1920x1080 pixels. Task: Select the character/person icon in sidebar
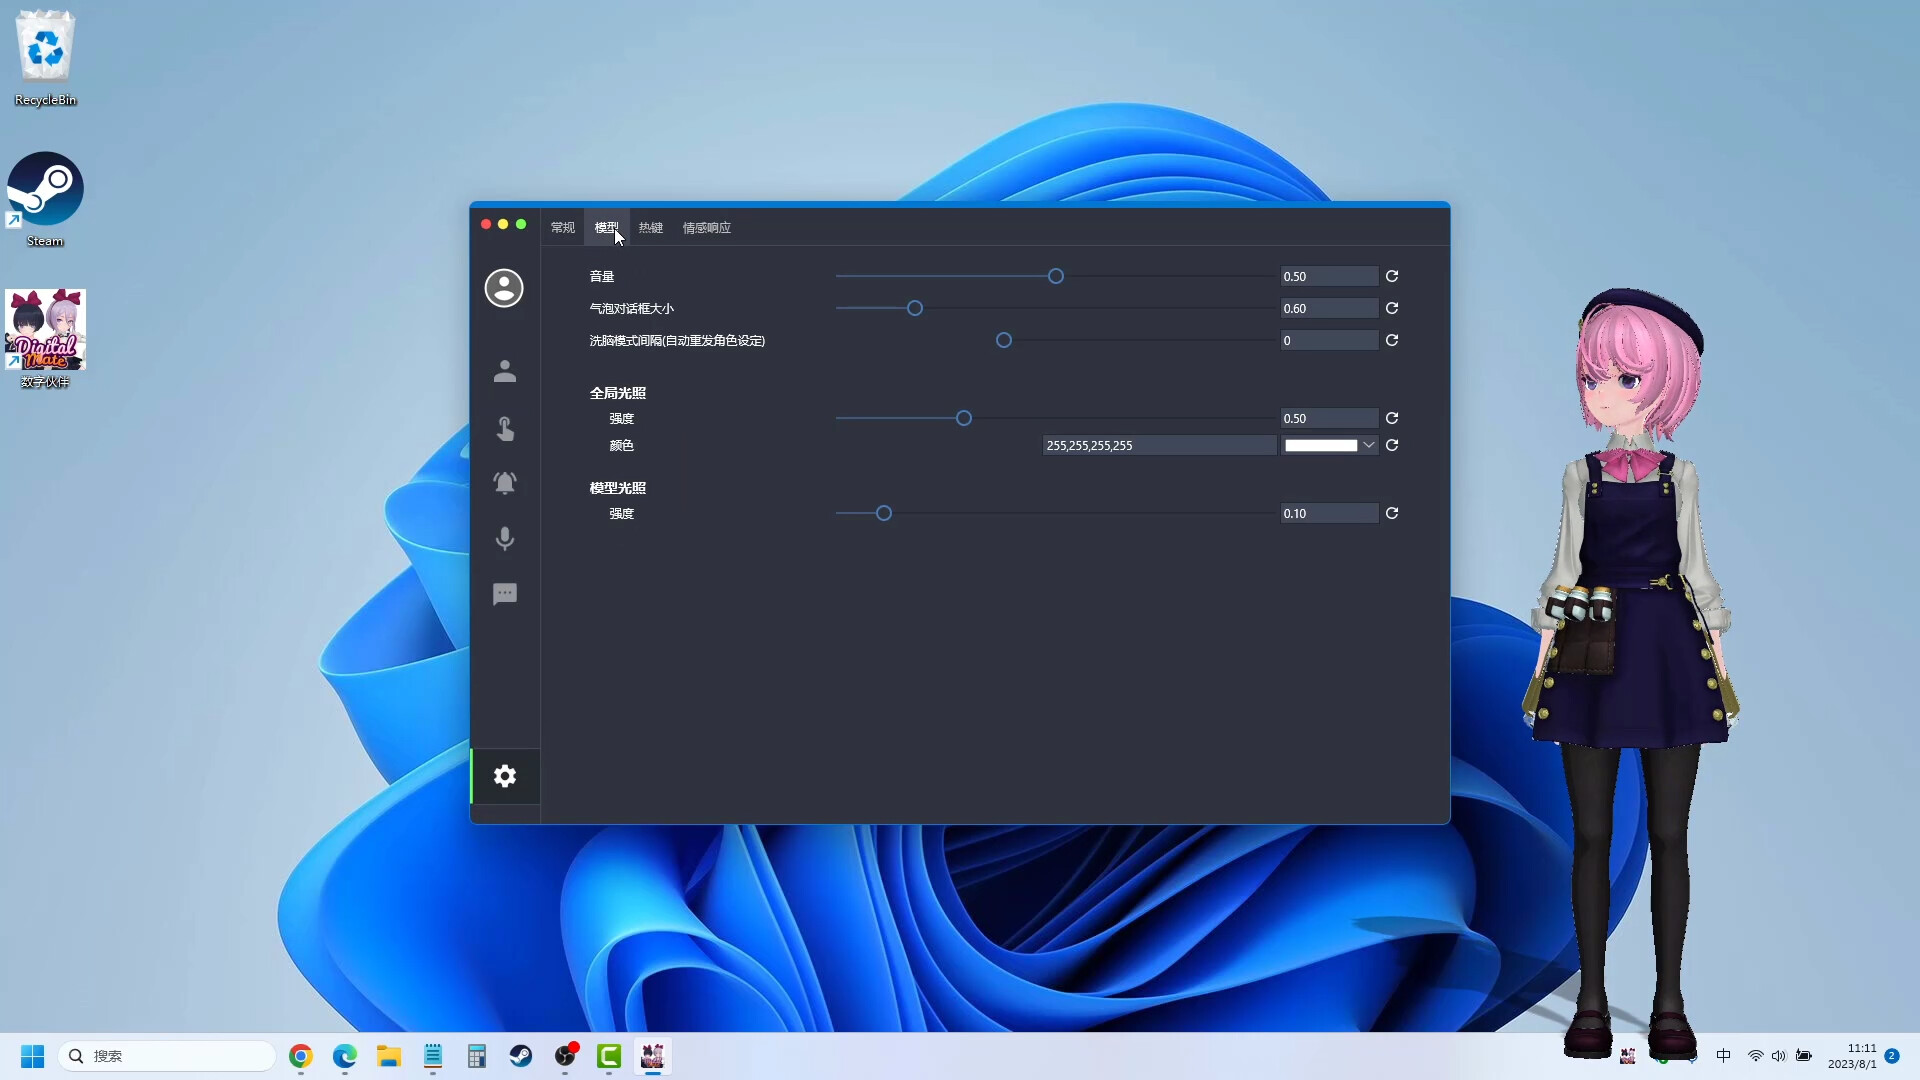(x=505, y=371)
